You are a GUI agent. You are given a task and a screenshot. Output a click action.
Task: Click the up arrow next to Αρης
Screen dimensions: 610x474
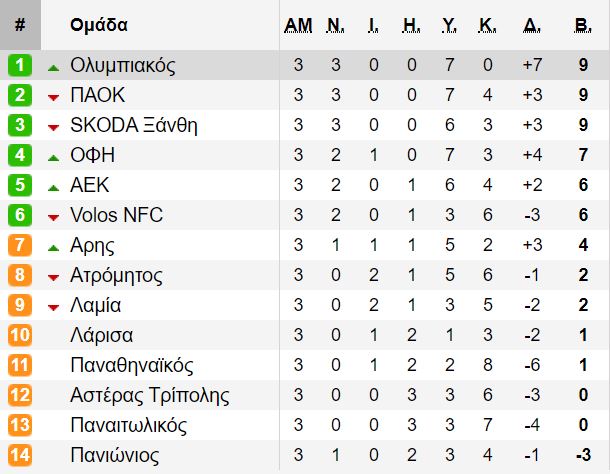(54, 247)
